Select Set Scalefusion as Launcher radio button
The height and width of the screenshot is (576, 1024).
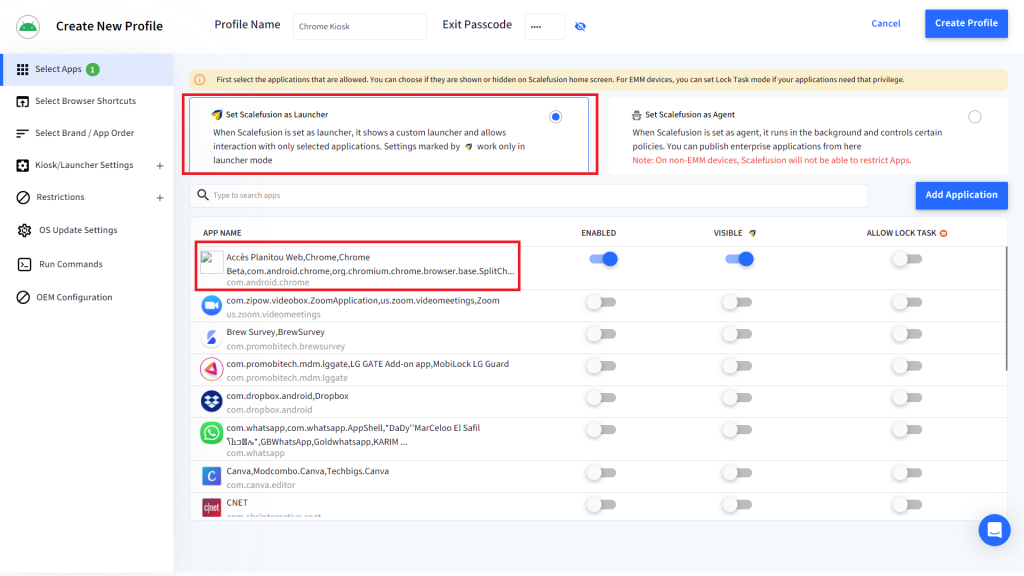pos(555,117)
